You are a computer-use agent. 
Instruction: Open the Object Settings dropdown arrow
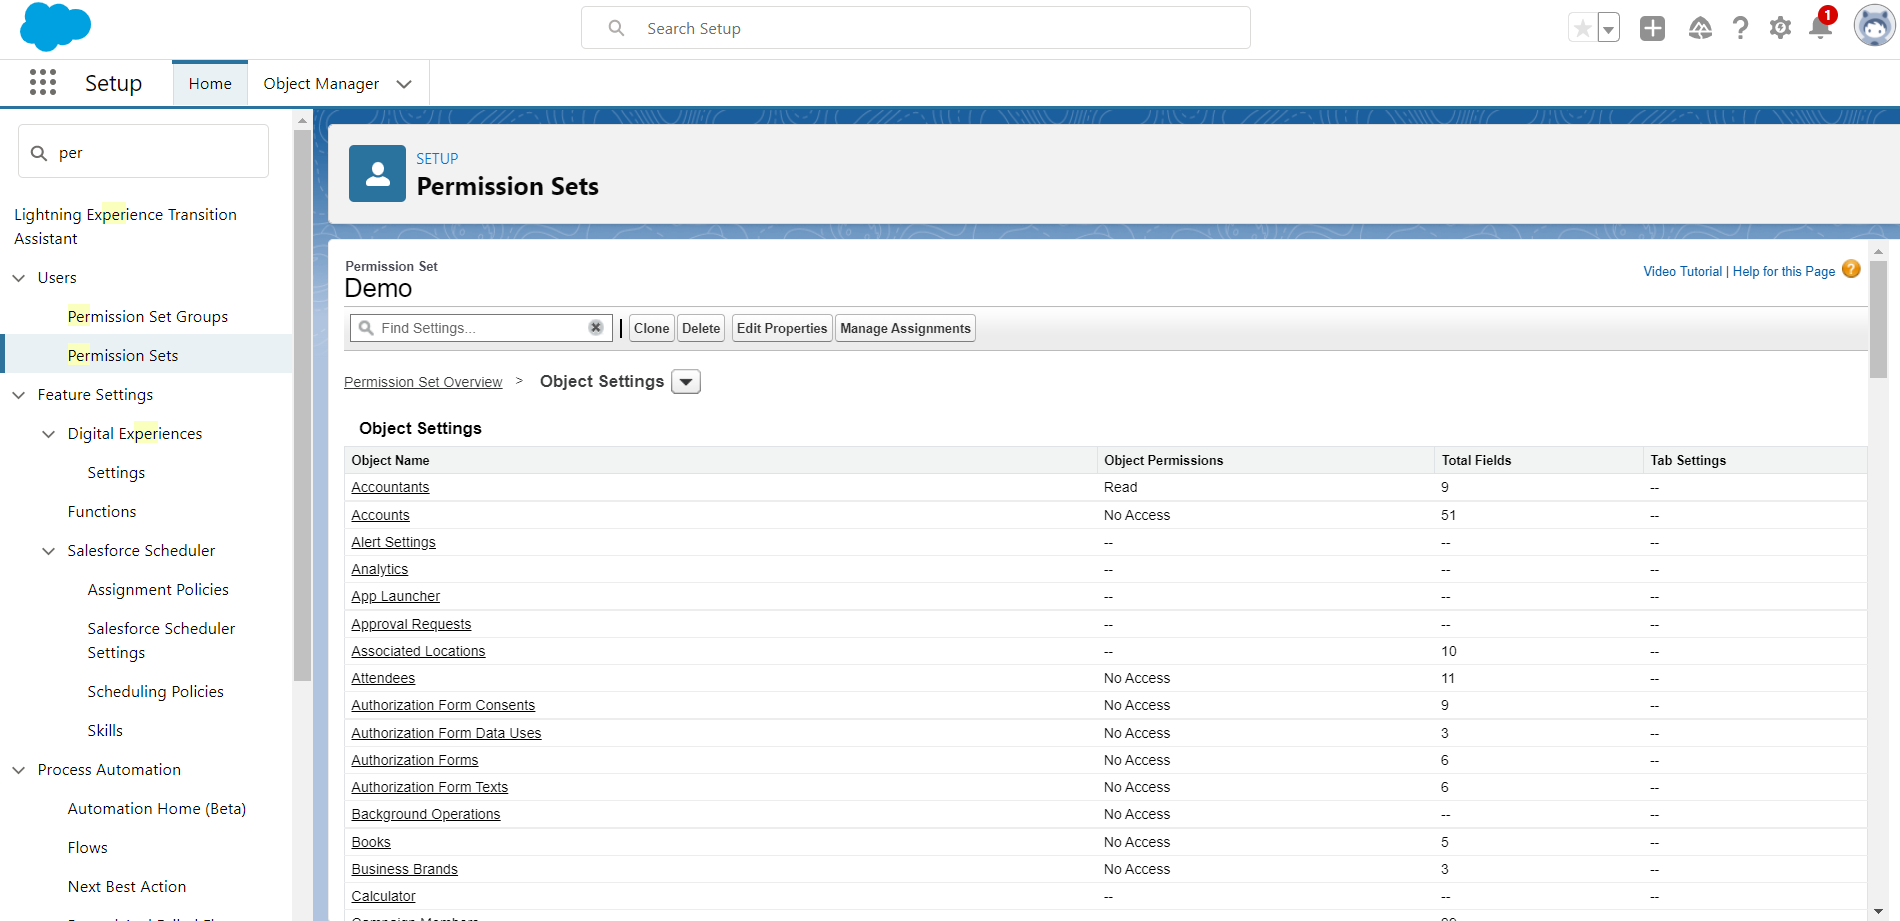pyautogui.click(x=686, y=382)
